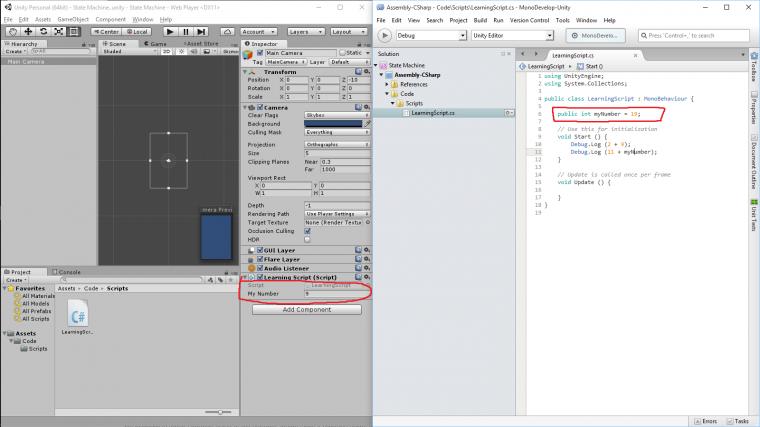Image resolution: width=760 pixels, height=427 pixels.
Task: Close the LearningScript.cs editor tab
Action: coord(635,56)
